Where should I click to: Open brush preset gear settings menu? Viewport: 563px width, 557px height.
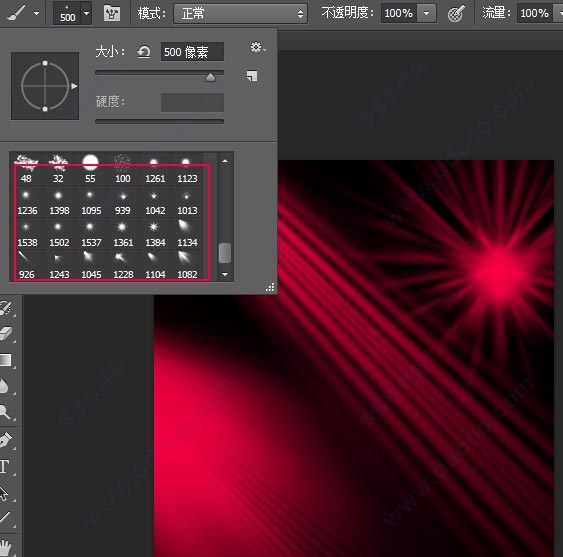click(257, 47)
